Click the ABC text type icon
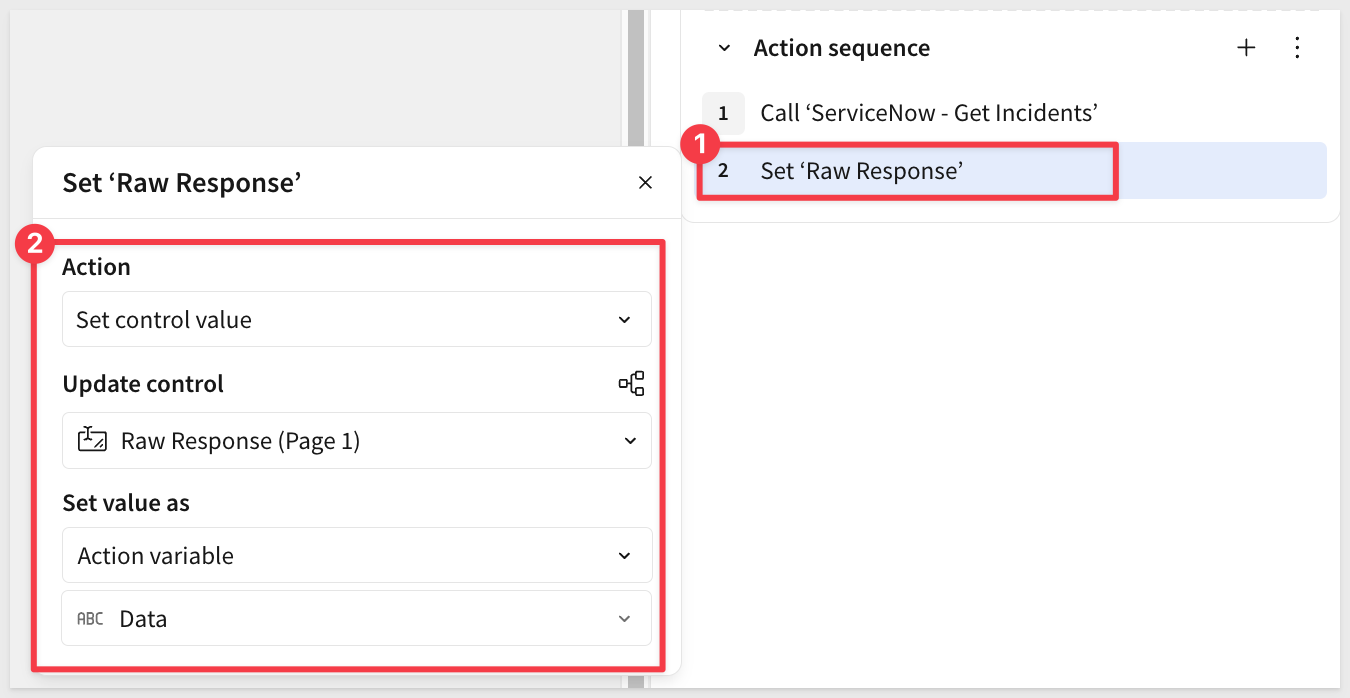Viewport: 1350px width, 698px height. pos(90,619)
